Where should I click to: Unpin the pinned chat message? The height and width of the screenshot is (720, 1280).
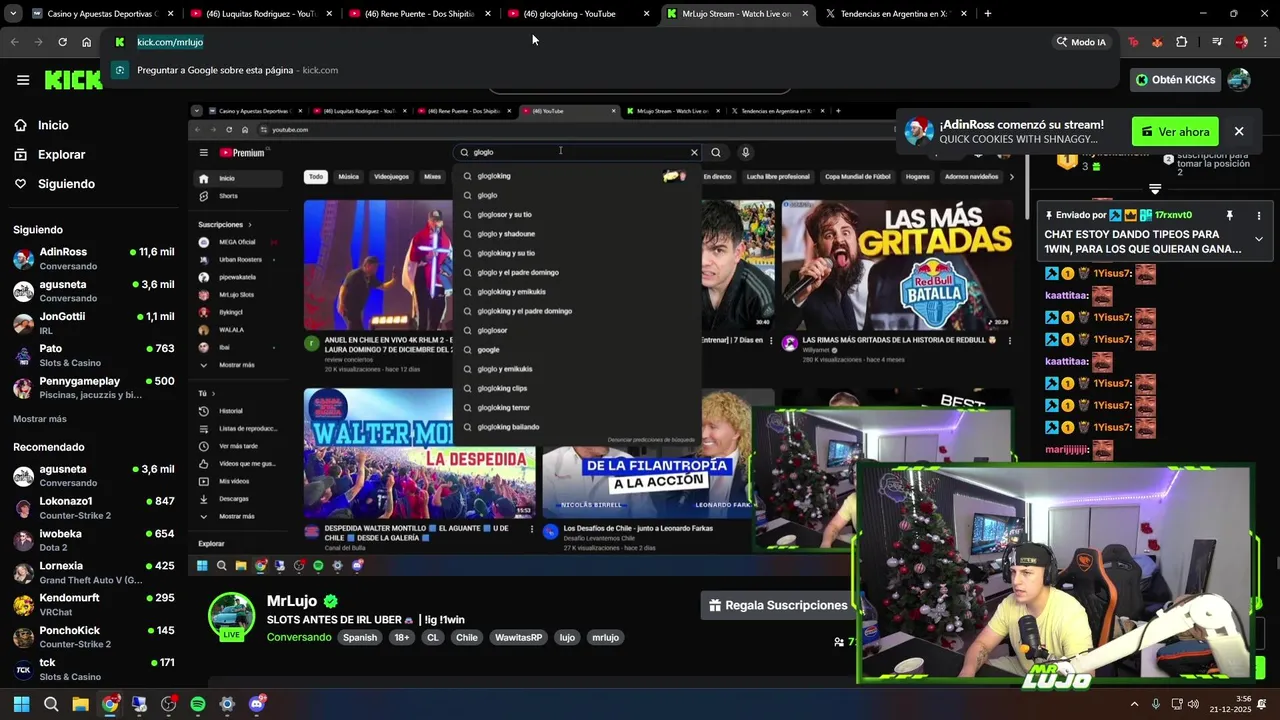pos(1229,216)
